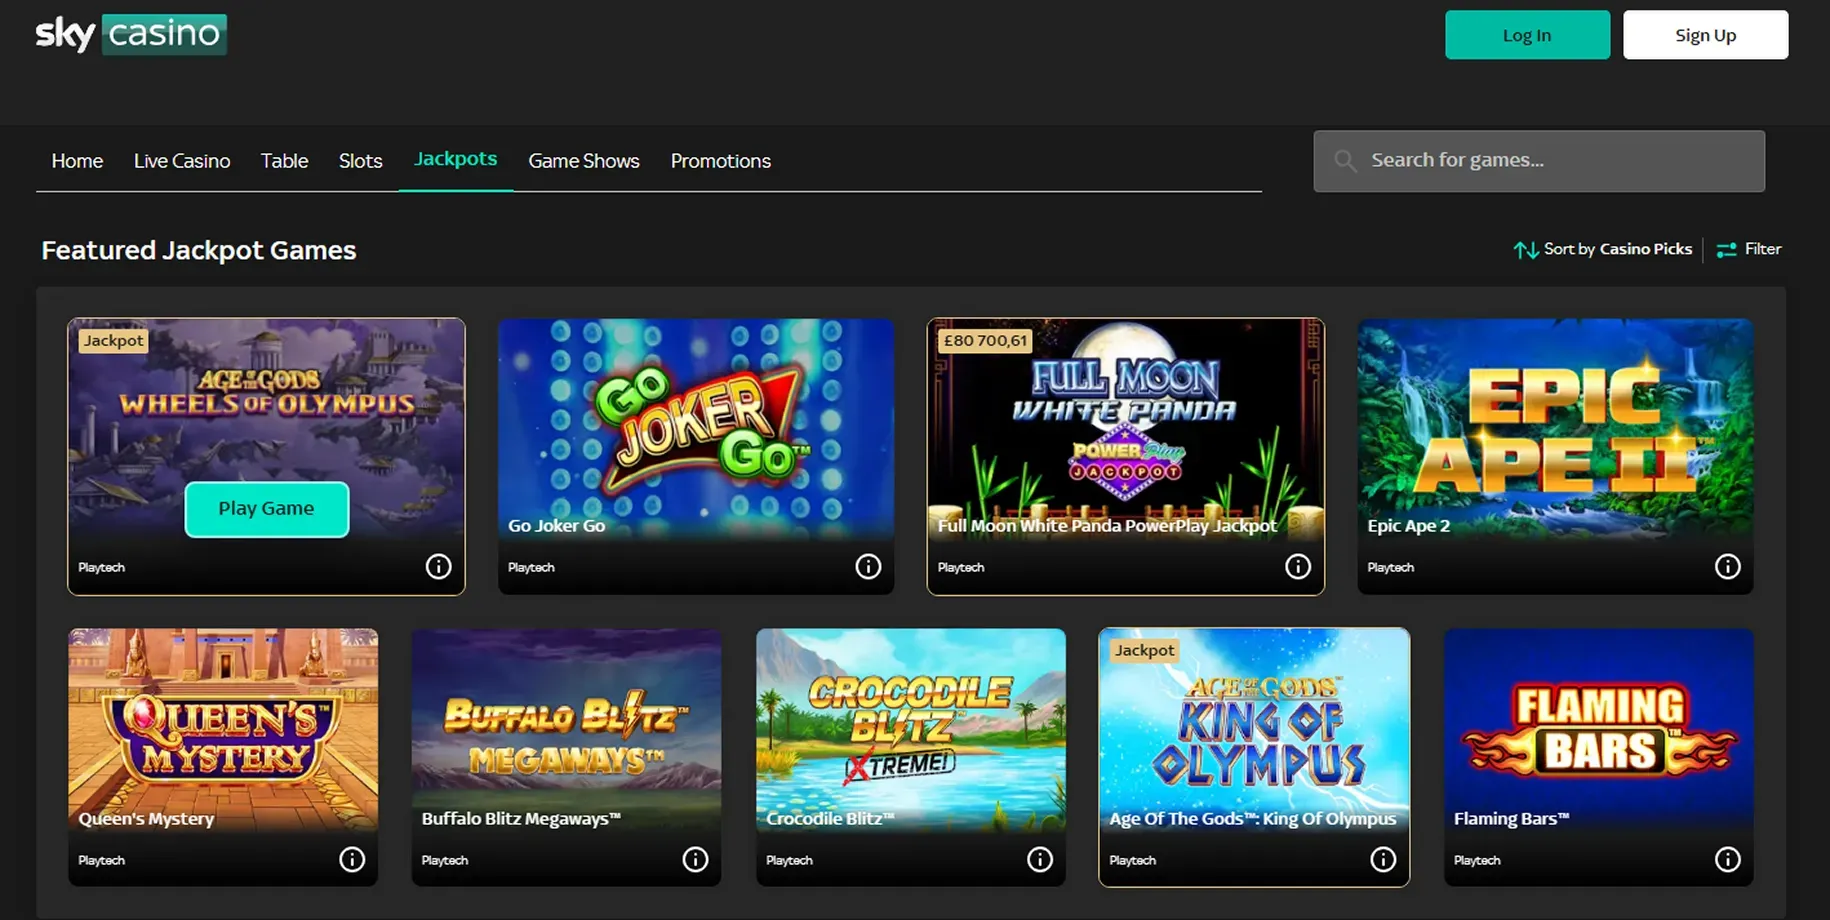
Task: Click the Play Game button
Action: (267, 509)
